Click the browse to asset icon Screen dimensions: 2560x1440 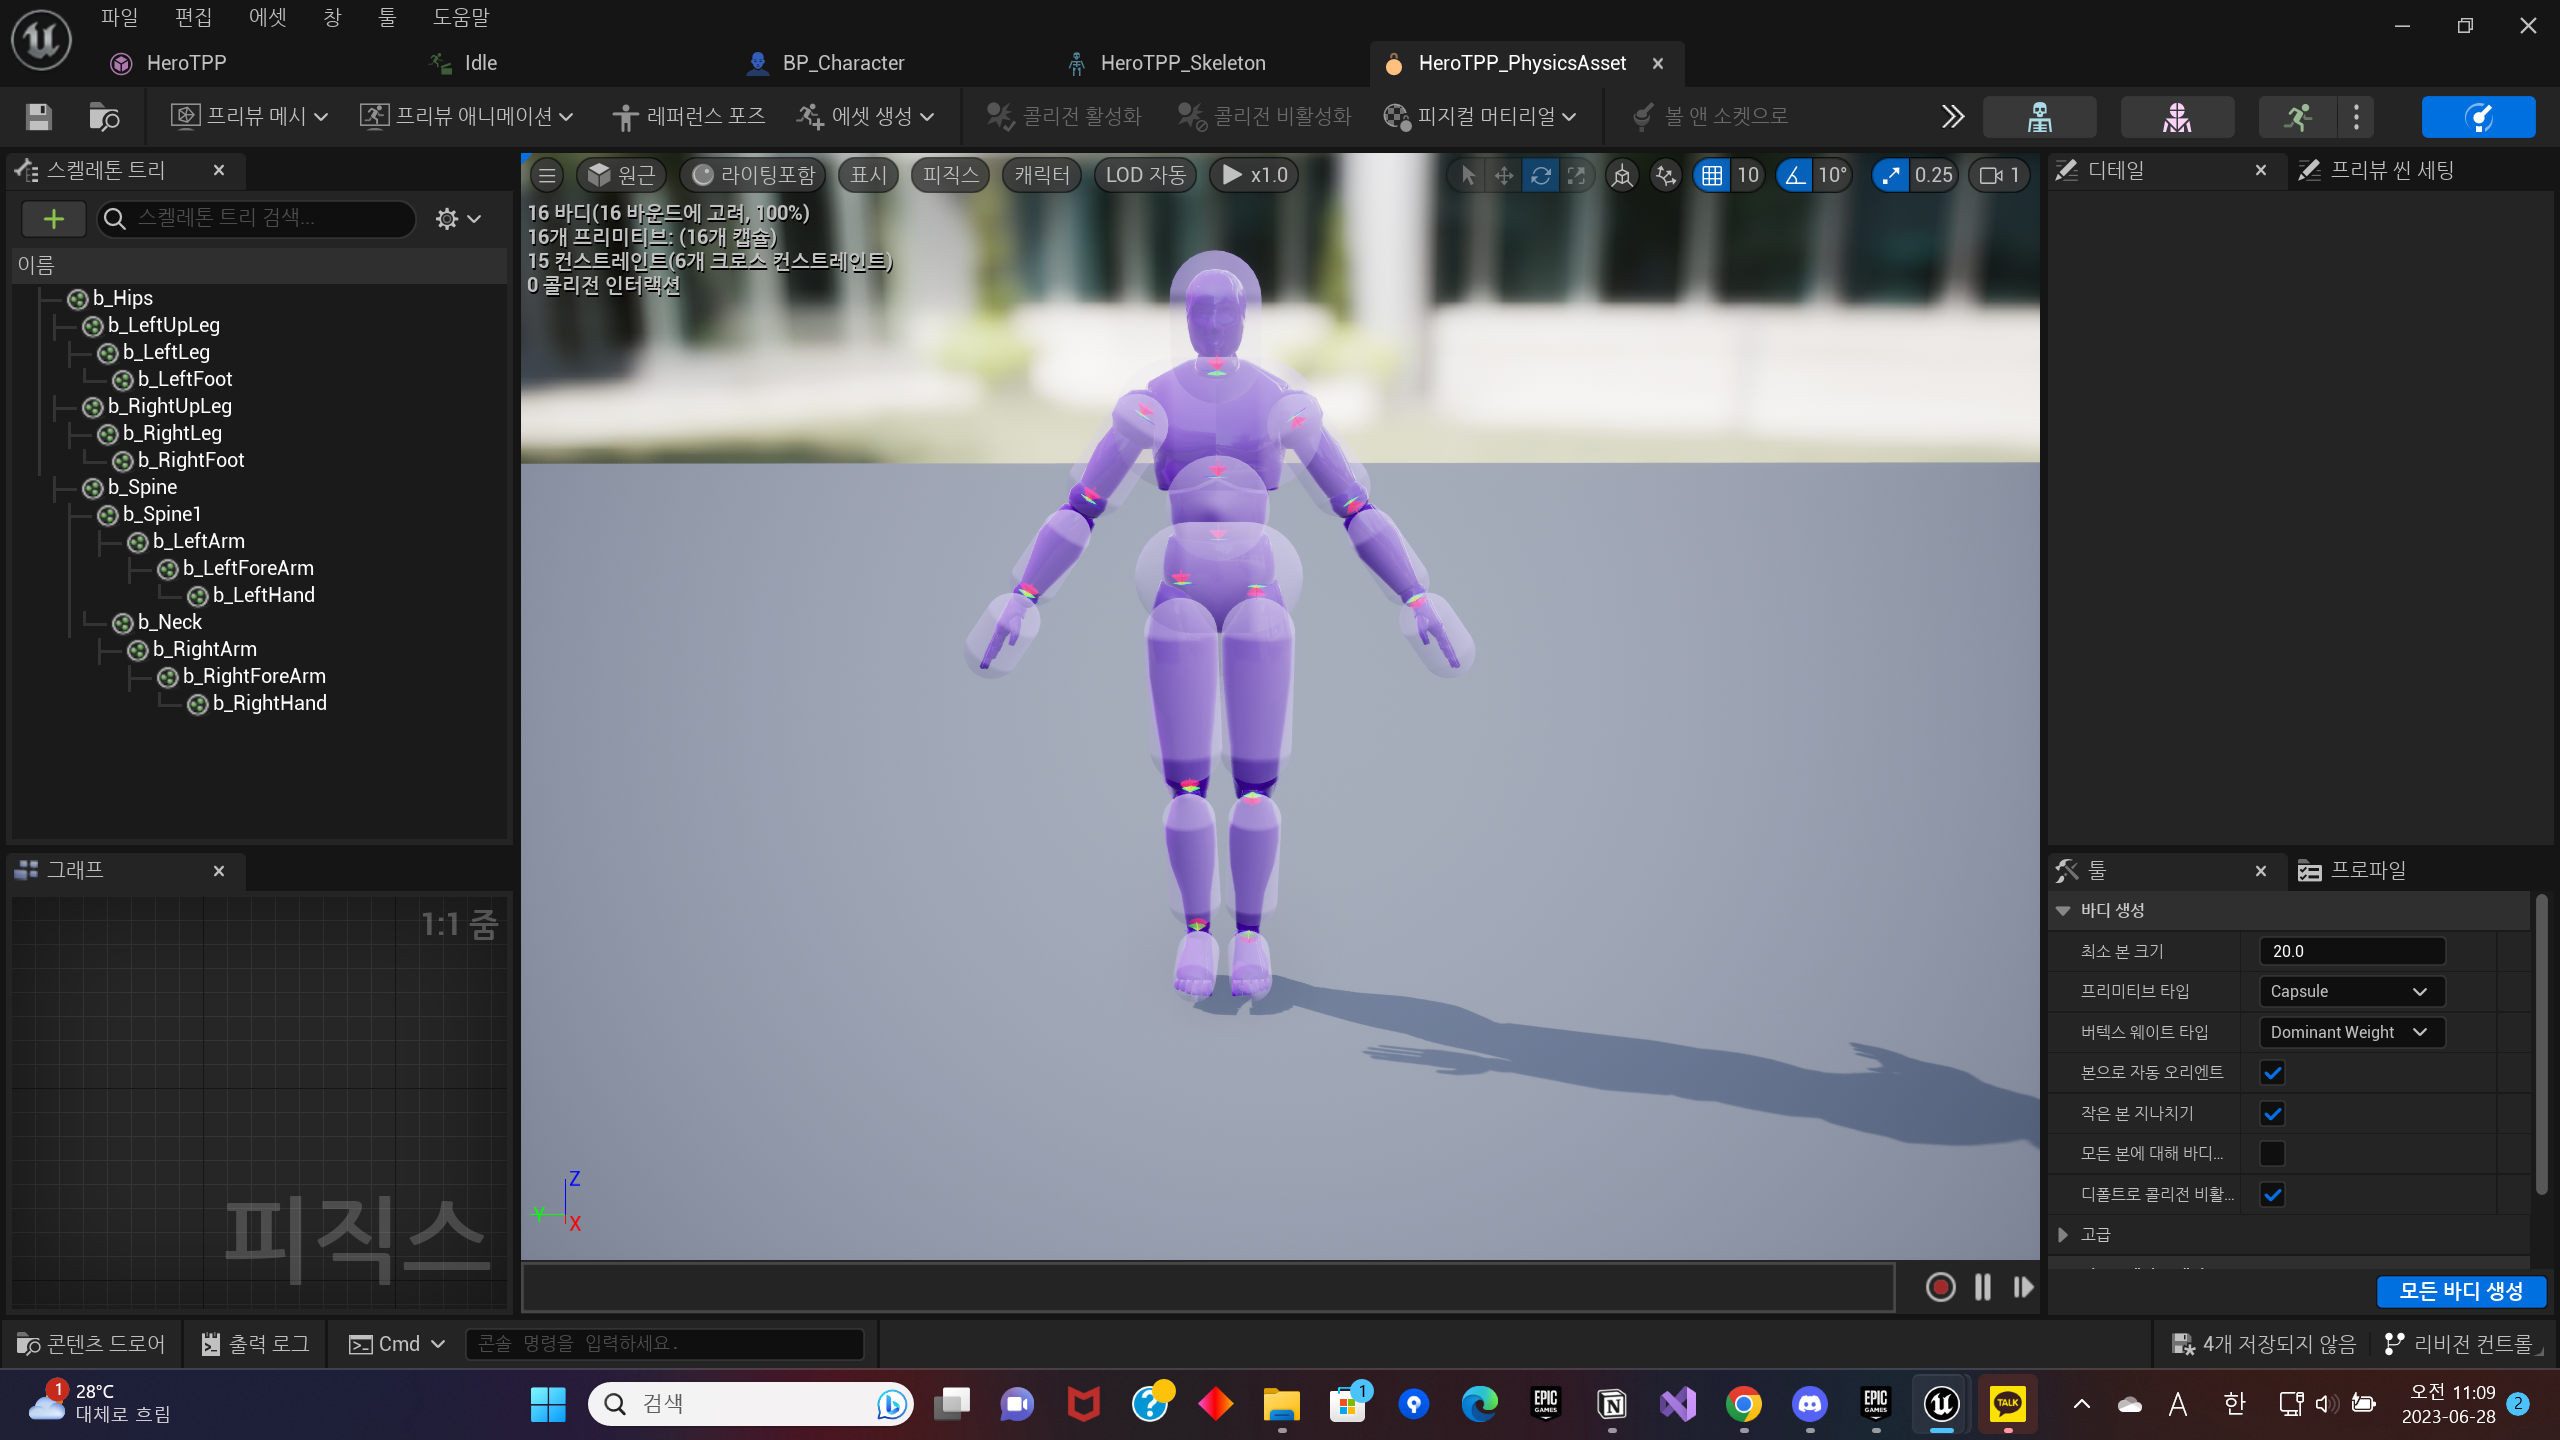pos(104,117)
